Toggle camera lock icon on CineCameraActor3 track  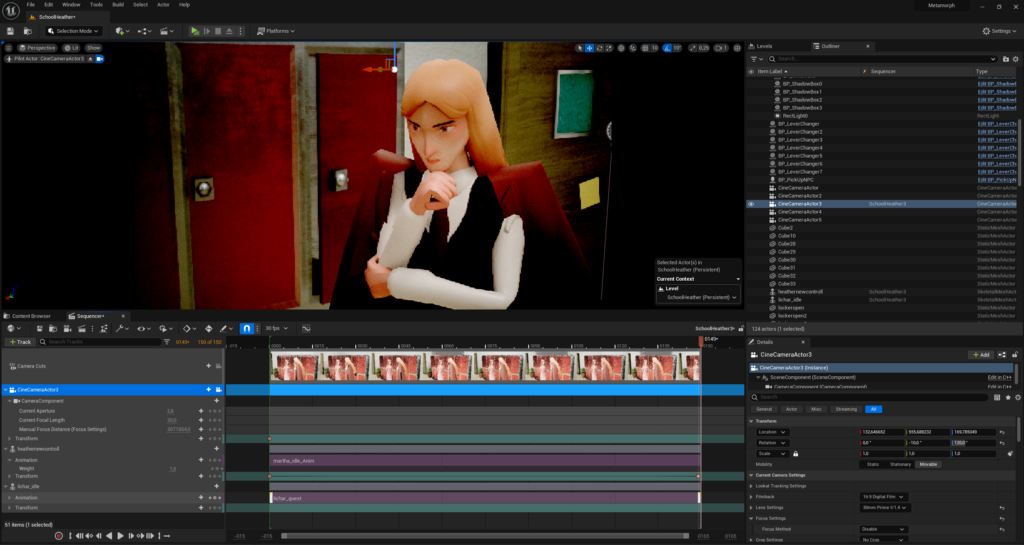[219, 390]
